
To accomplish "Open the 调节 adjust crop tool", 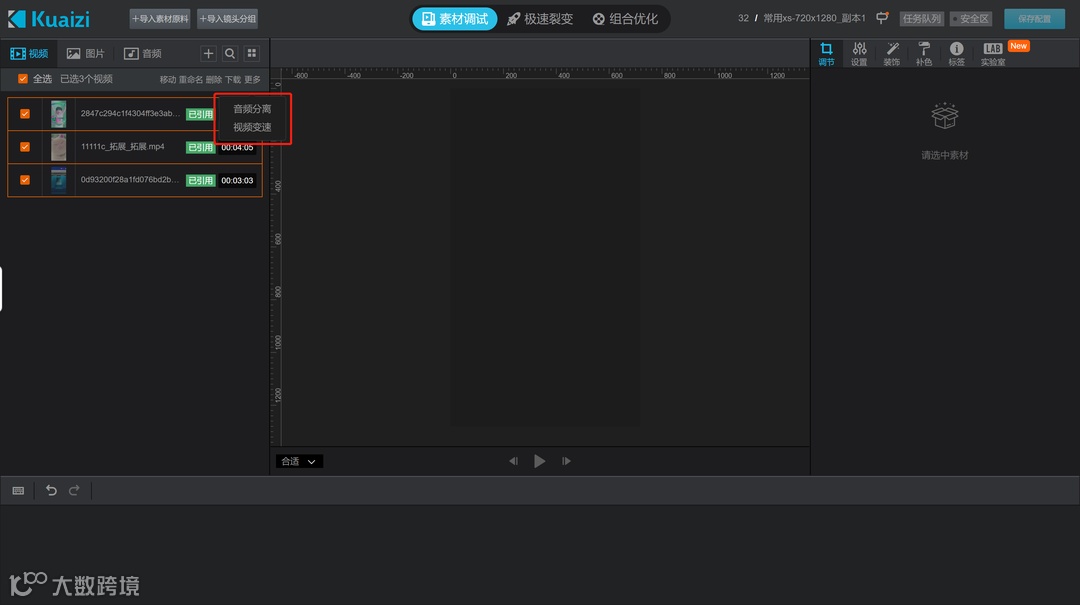I will pos(826,53).
